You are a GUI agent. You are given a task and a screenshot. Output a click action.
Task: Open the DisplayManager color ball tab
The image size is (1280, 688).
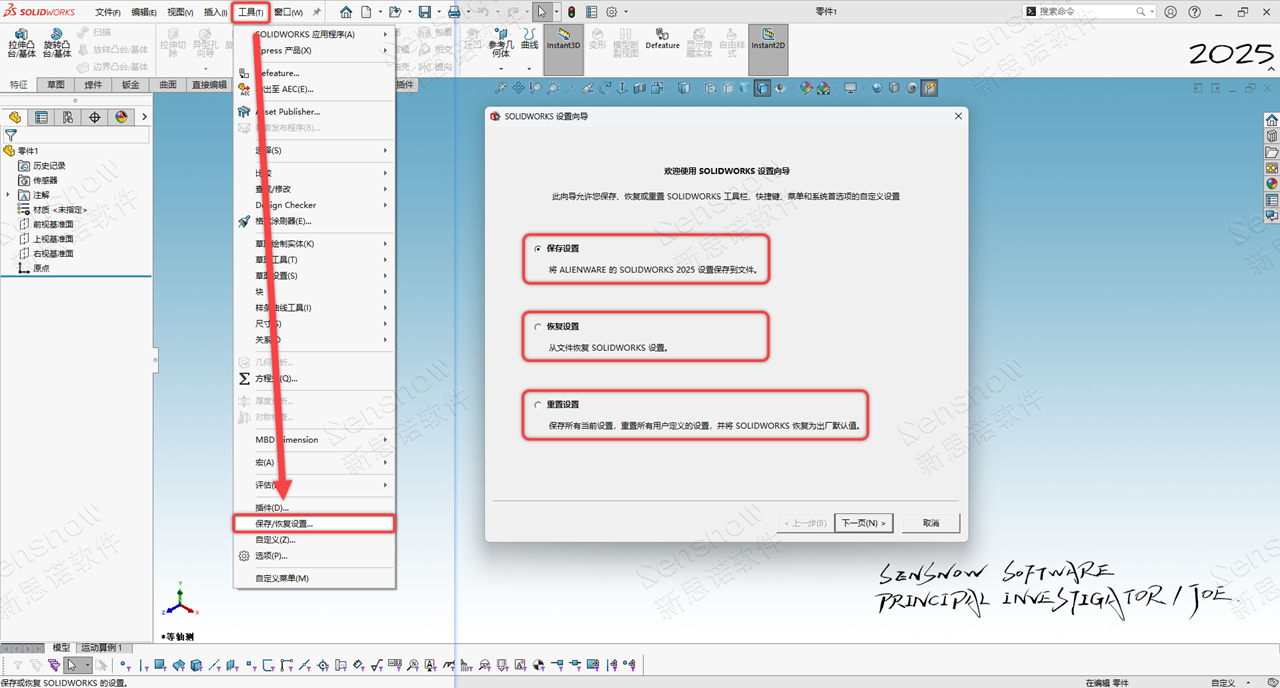[x=121, y=117]
